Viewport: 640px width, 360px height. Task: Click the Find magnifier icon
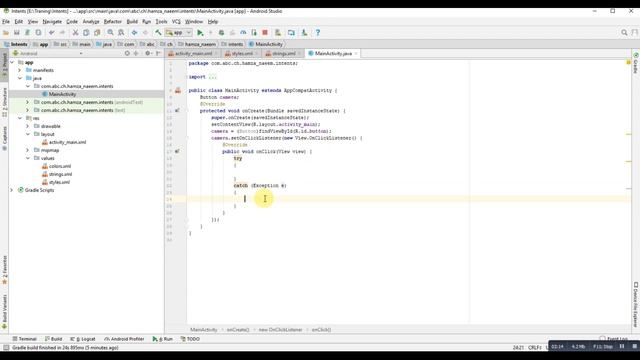point(111,33)
